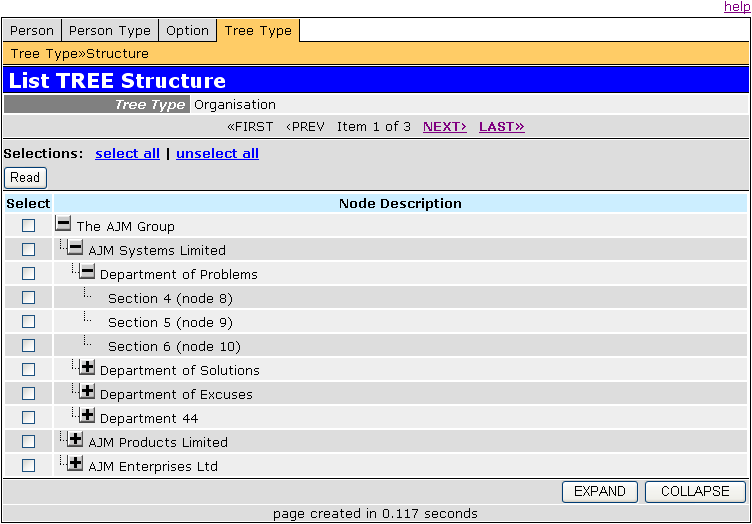Tick the checkbox for The AJM Group
752x524 pixels.
[28, 226]
